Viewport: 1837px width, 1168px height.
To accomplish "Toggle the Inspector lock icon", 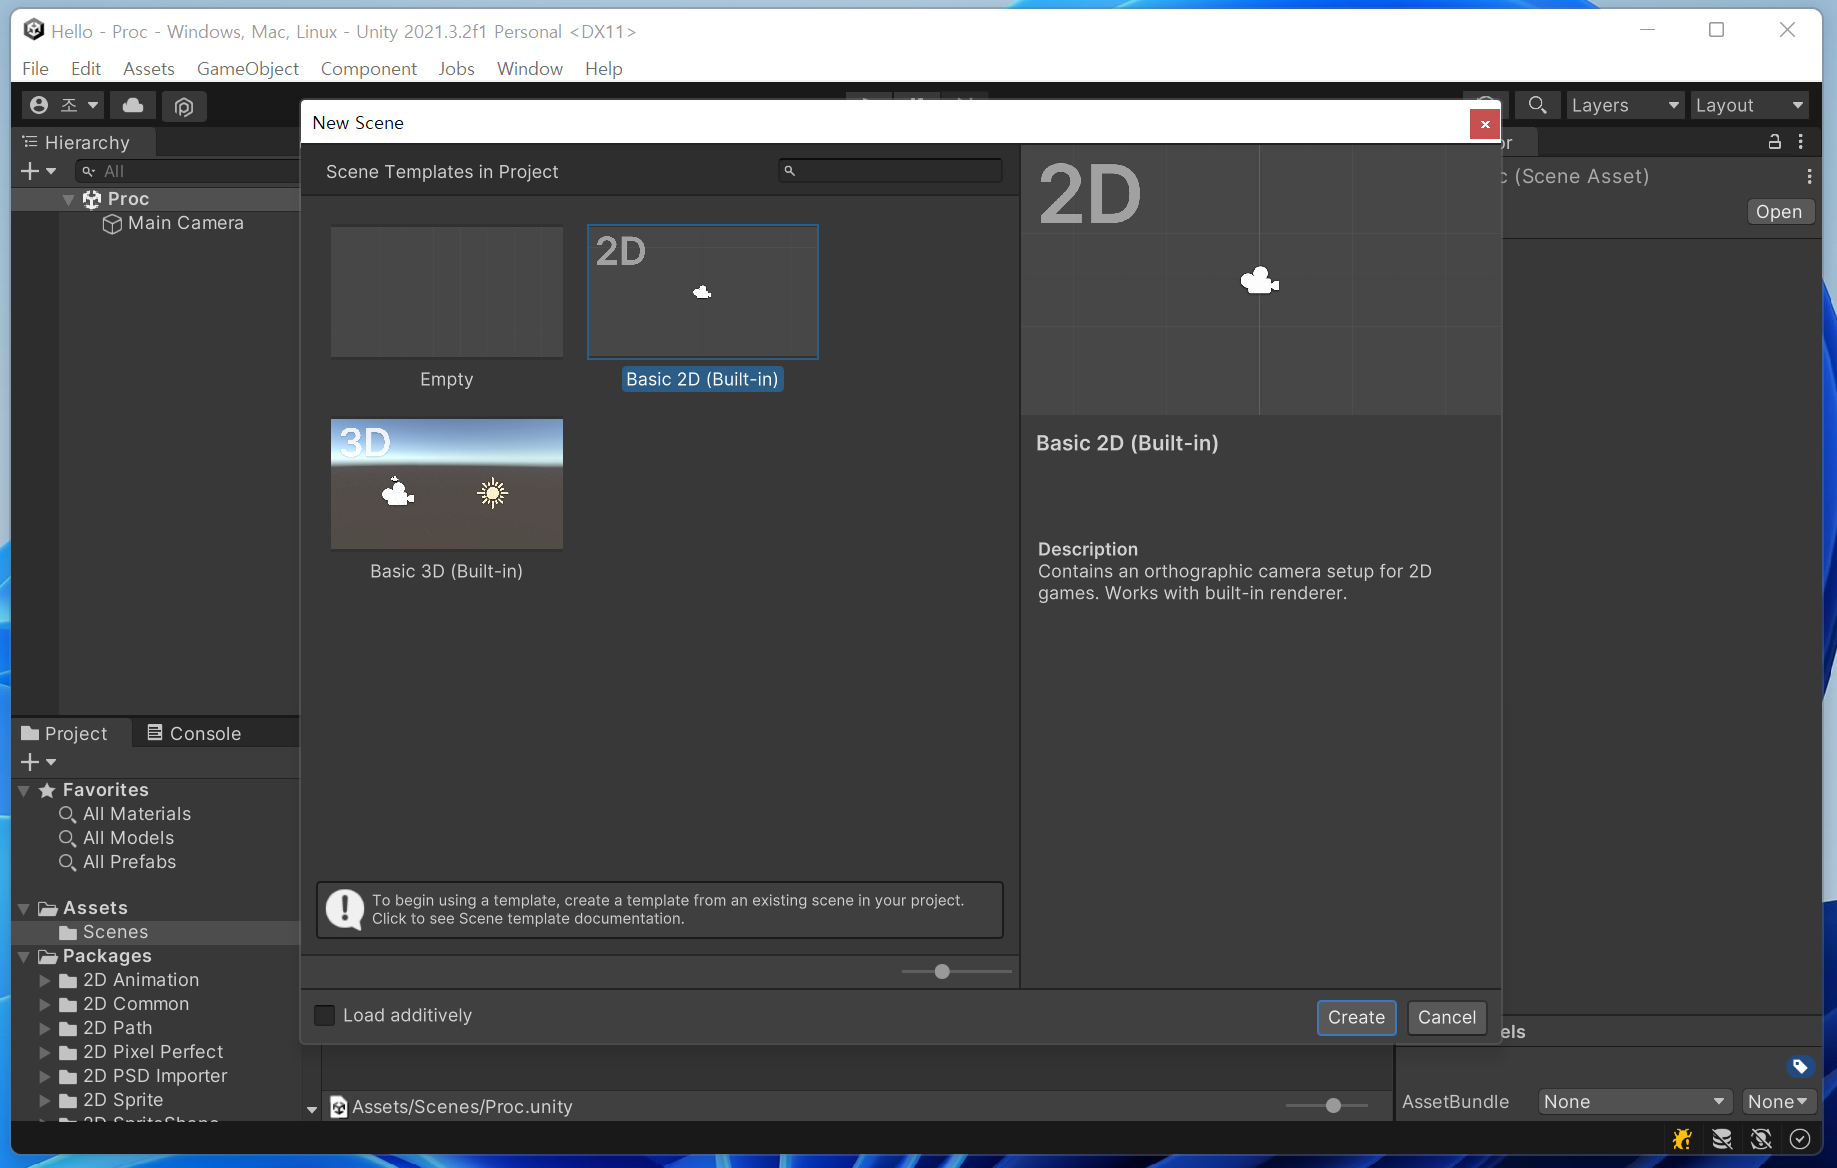I will click(x=1775, y=142).
